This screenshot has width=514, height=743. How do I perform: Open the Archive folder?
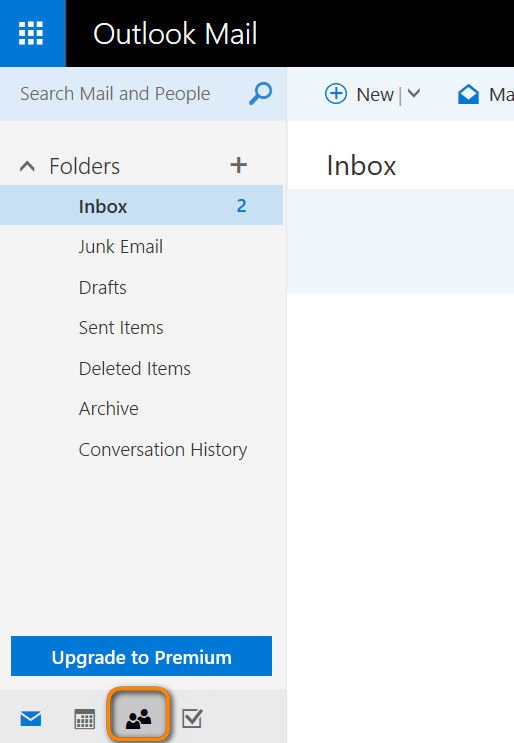click(108, 408)
